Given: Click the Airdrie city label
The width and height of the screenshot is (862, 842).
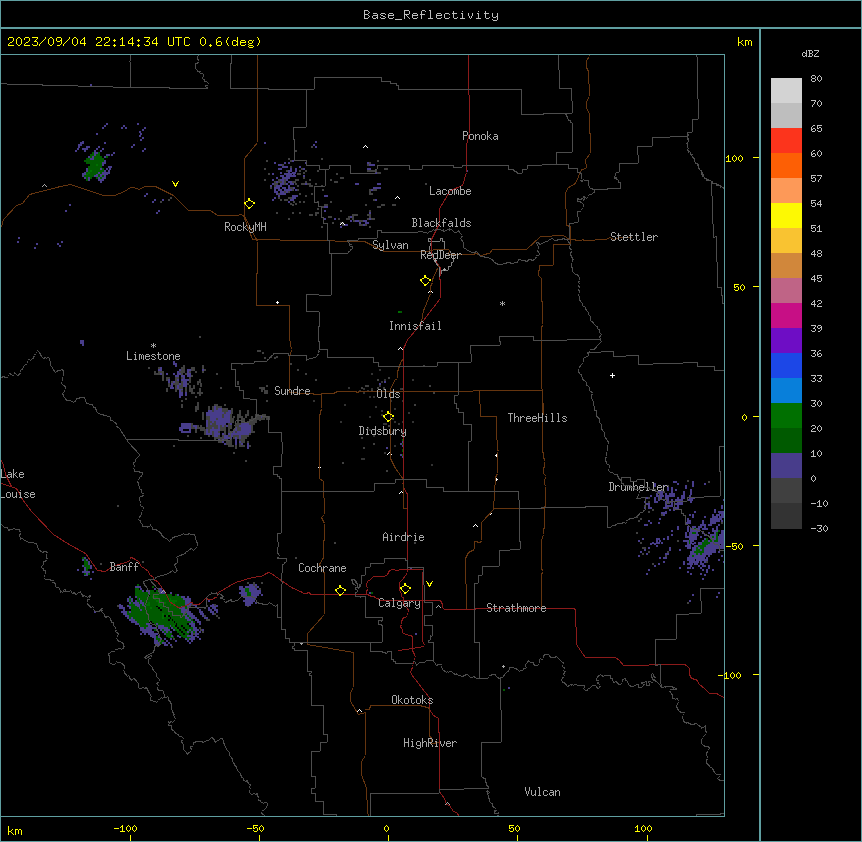Looking at the screenshot, I should pyautogui.click(x=404, y=537).
